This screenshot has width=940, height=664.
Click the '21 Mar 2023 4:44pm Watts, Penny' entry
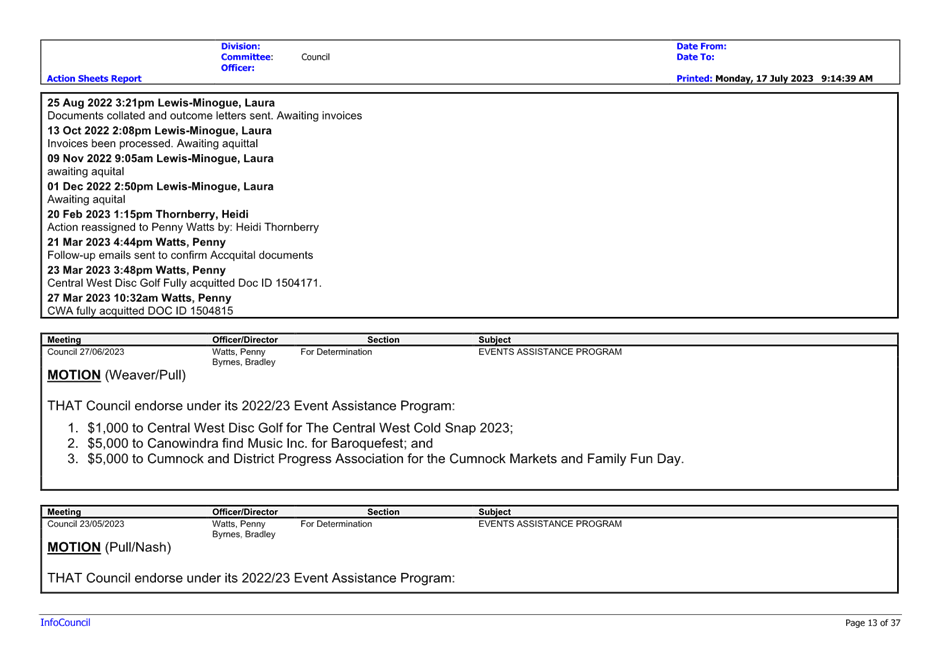pyautogui.click(x=137, y=242)
